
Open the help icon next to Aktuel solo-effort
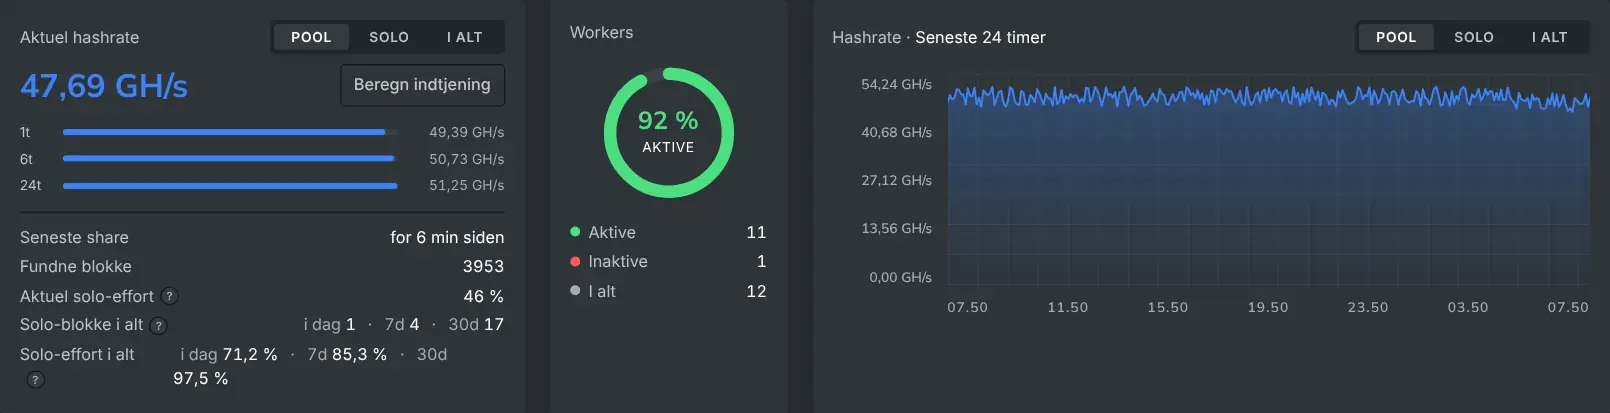tap(170, 296)
